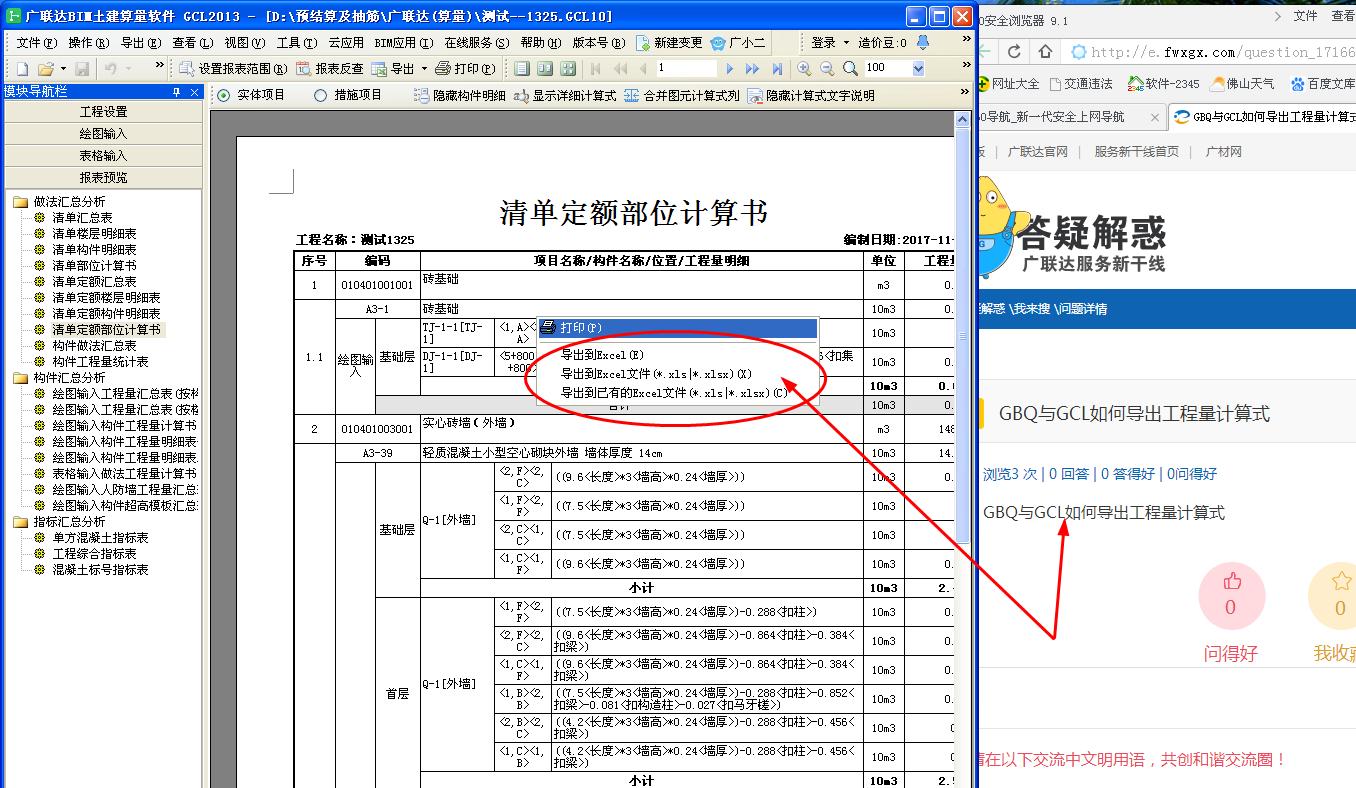
Task: Click the zoom out magnifier icon
Action: click(x=827, y=68)
